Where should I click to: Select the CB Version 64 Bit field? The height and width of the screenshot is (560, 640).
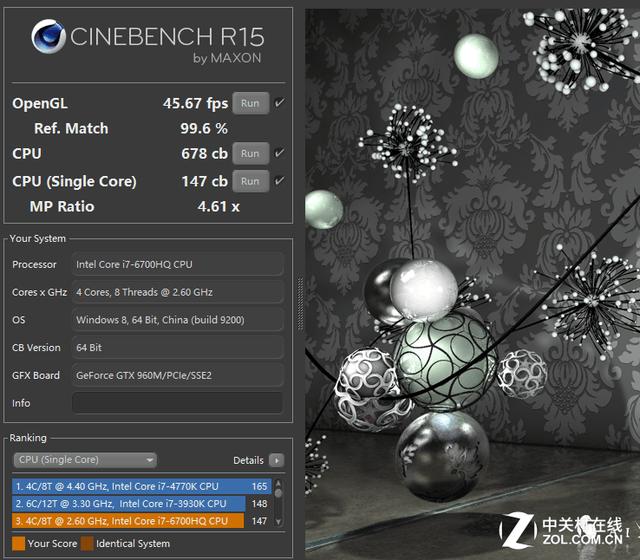[178, 348]
